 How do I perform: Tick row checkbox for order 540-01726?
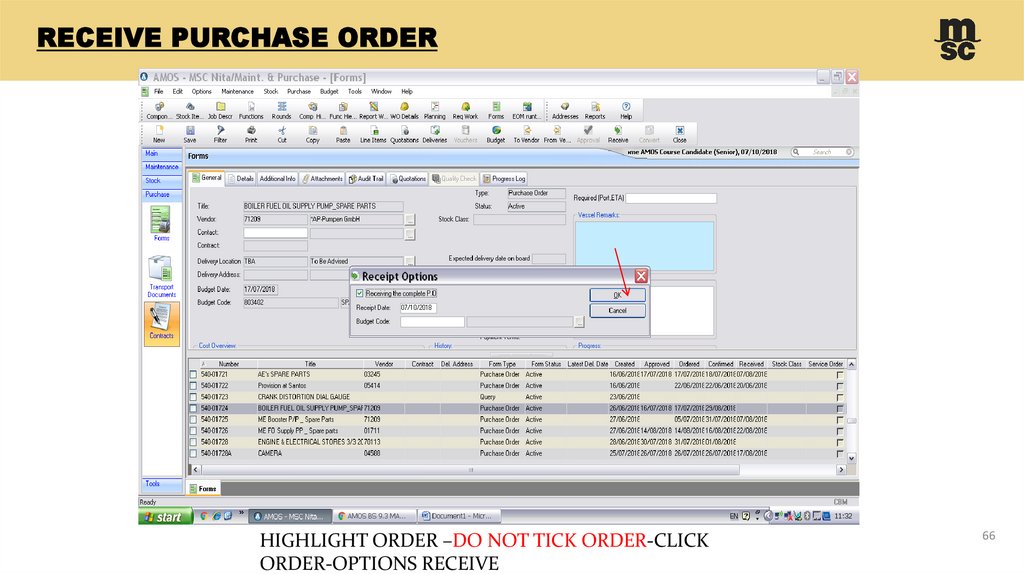(193, 431)
